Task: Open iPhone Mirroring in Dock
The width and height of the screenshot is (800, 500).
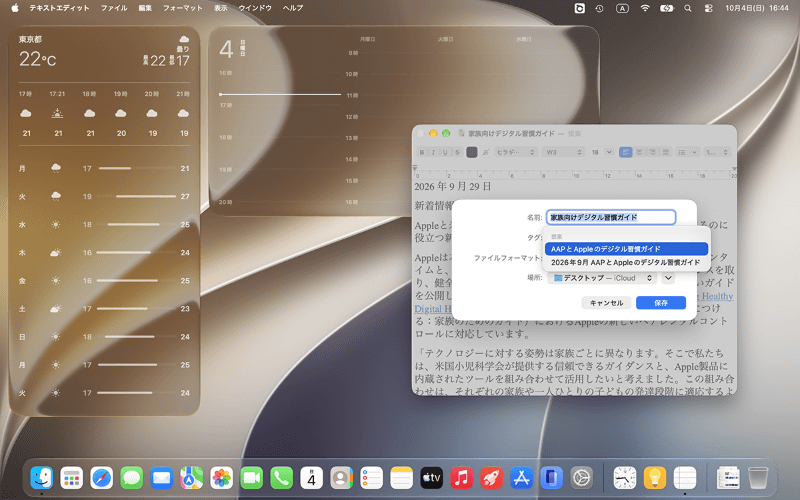Action: (x=552, y=478)
